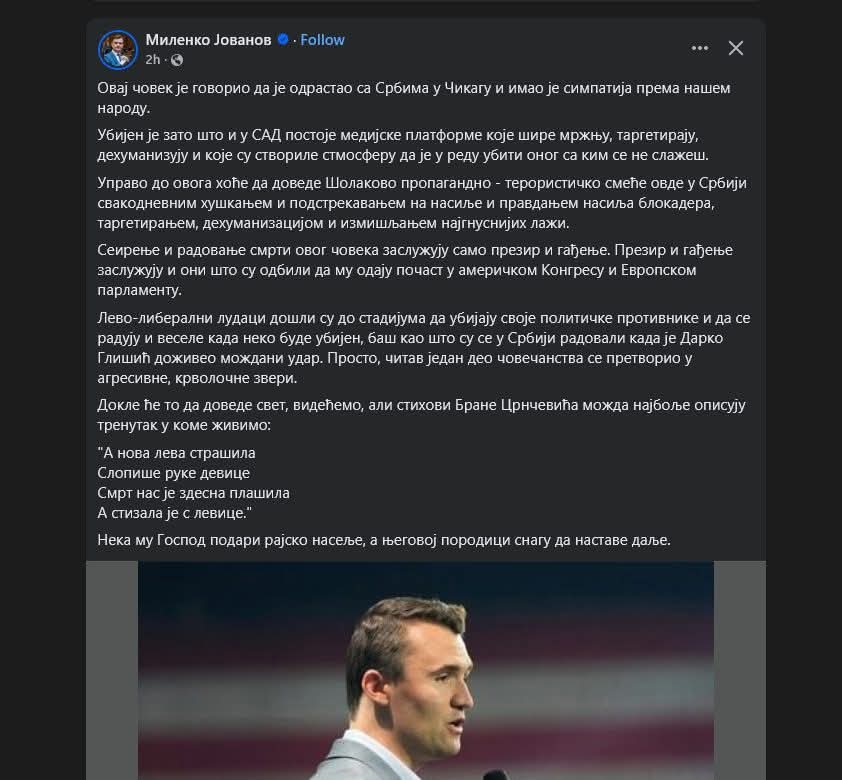
Task: Click the paragraph starting "Управо до овога"
Action: (x=422, y=203)
